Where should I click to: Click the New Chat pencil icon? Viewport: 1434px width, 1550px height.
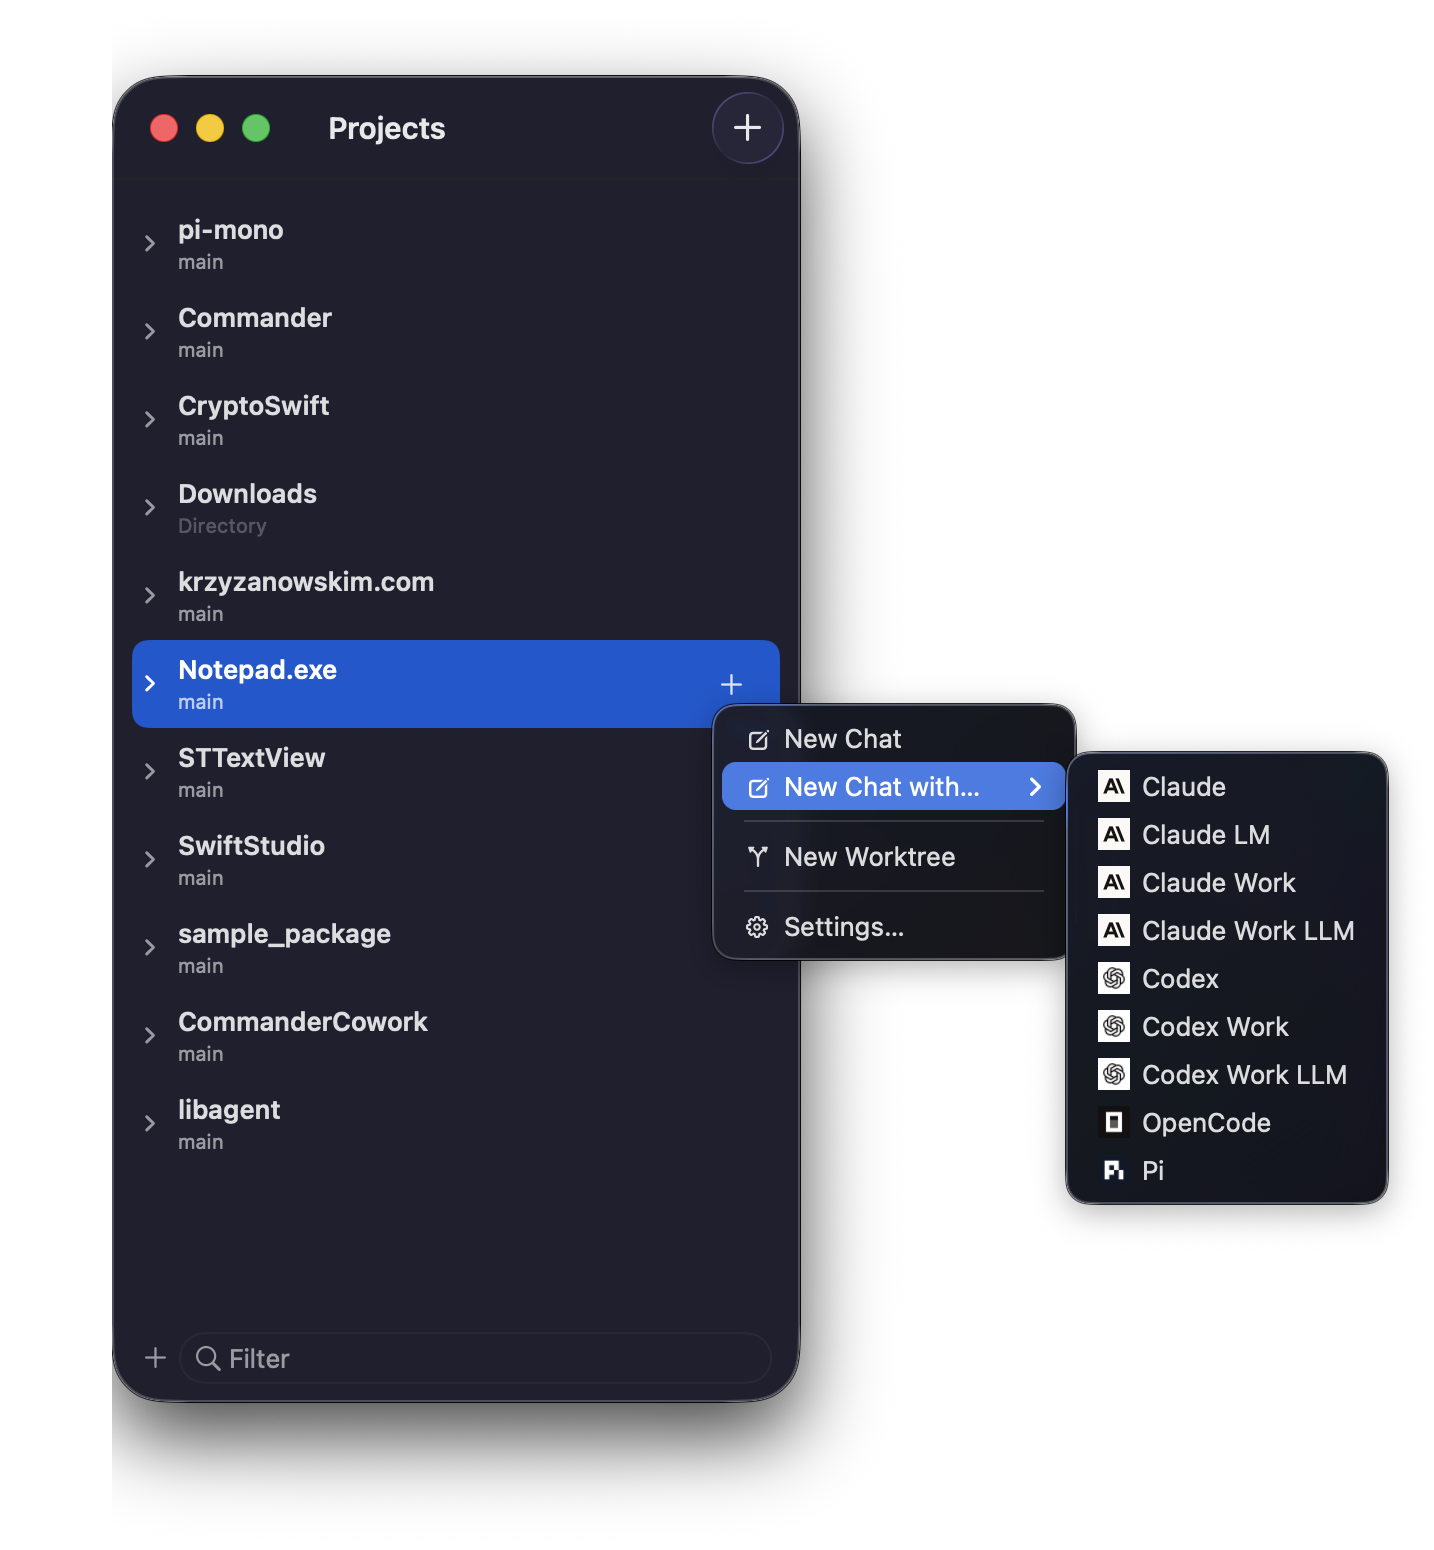coord(757,738)
